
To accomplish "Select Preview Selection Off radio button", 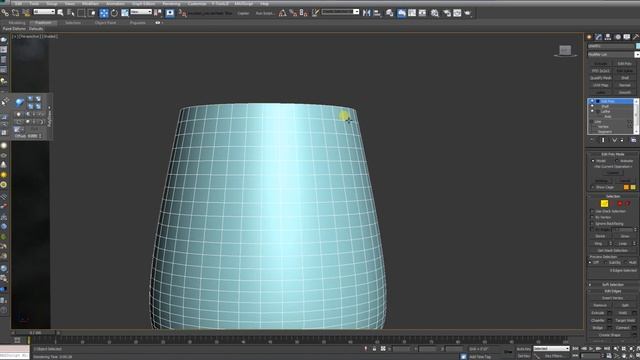I will click(x=590, y=262).
